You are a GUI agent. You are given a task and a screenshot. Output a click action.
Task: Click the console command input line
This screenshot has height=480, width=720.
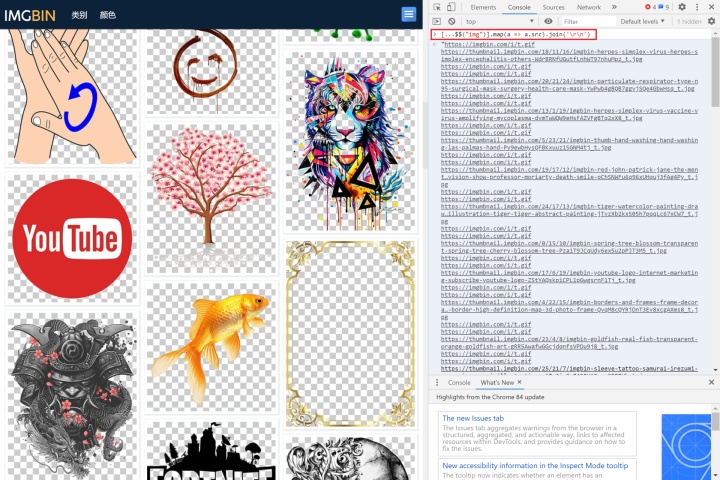point(513,34)
